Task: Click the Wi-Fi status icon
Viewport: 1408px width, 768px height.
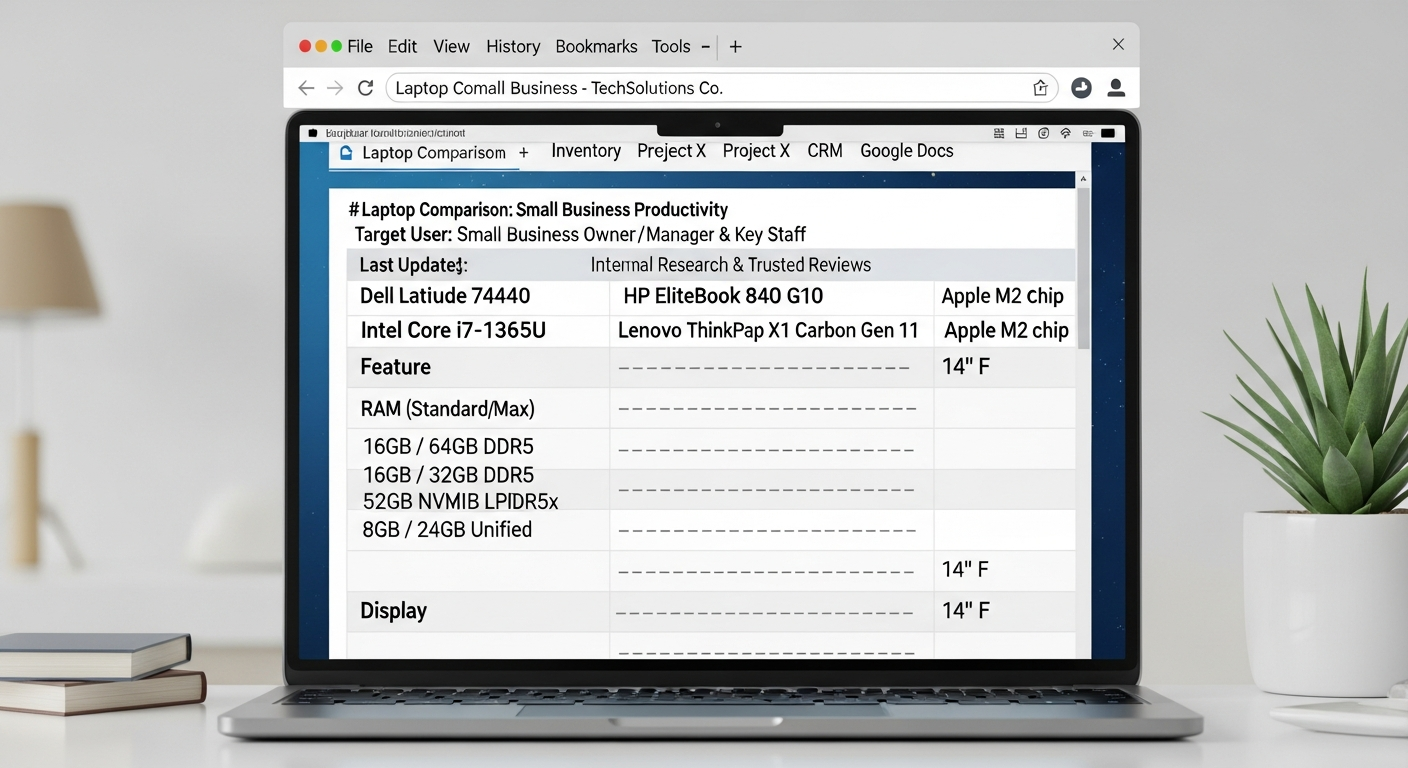Action: (1066, 132)
